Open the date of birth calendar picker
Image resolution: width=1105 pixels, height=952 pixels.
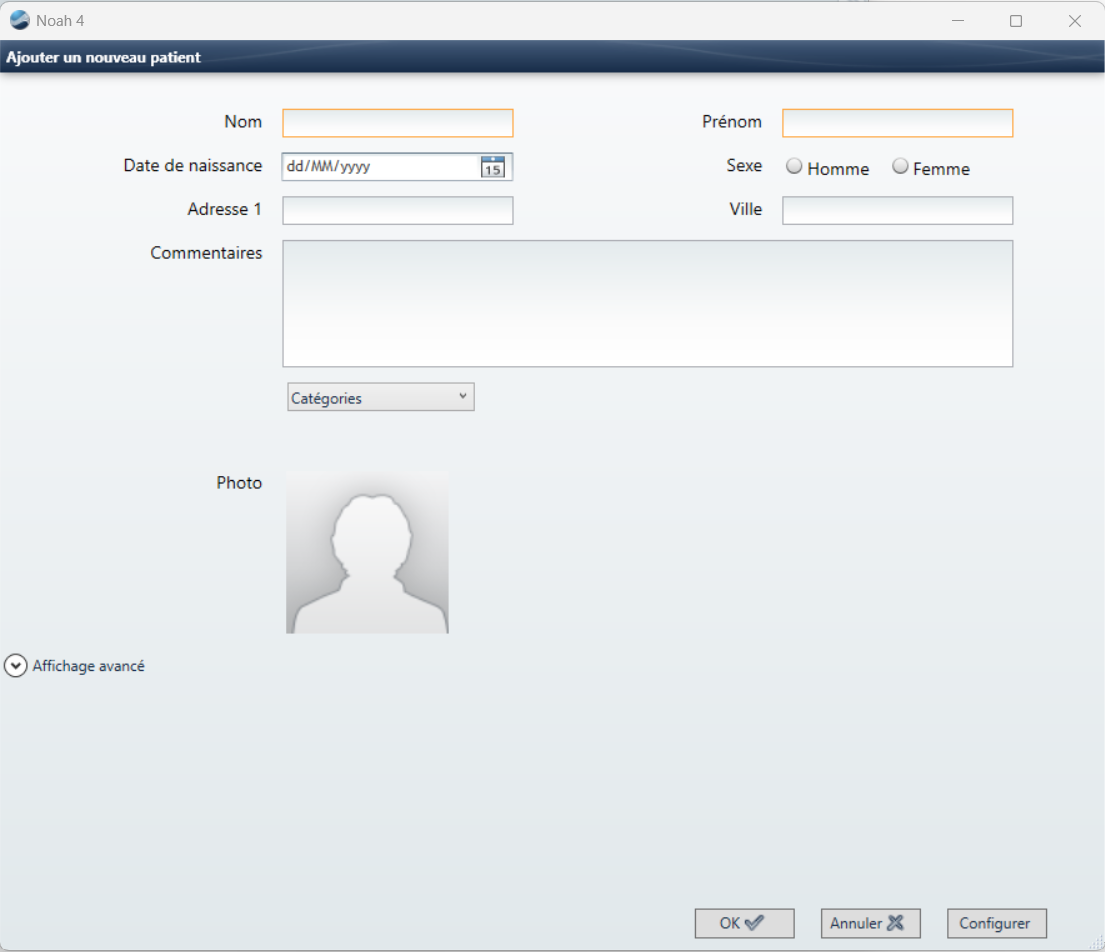tap(493, 167)
